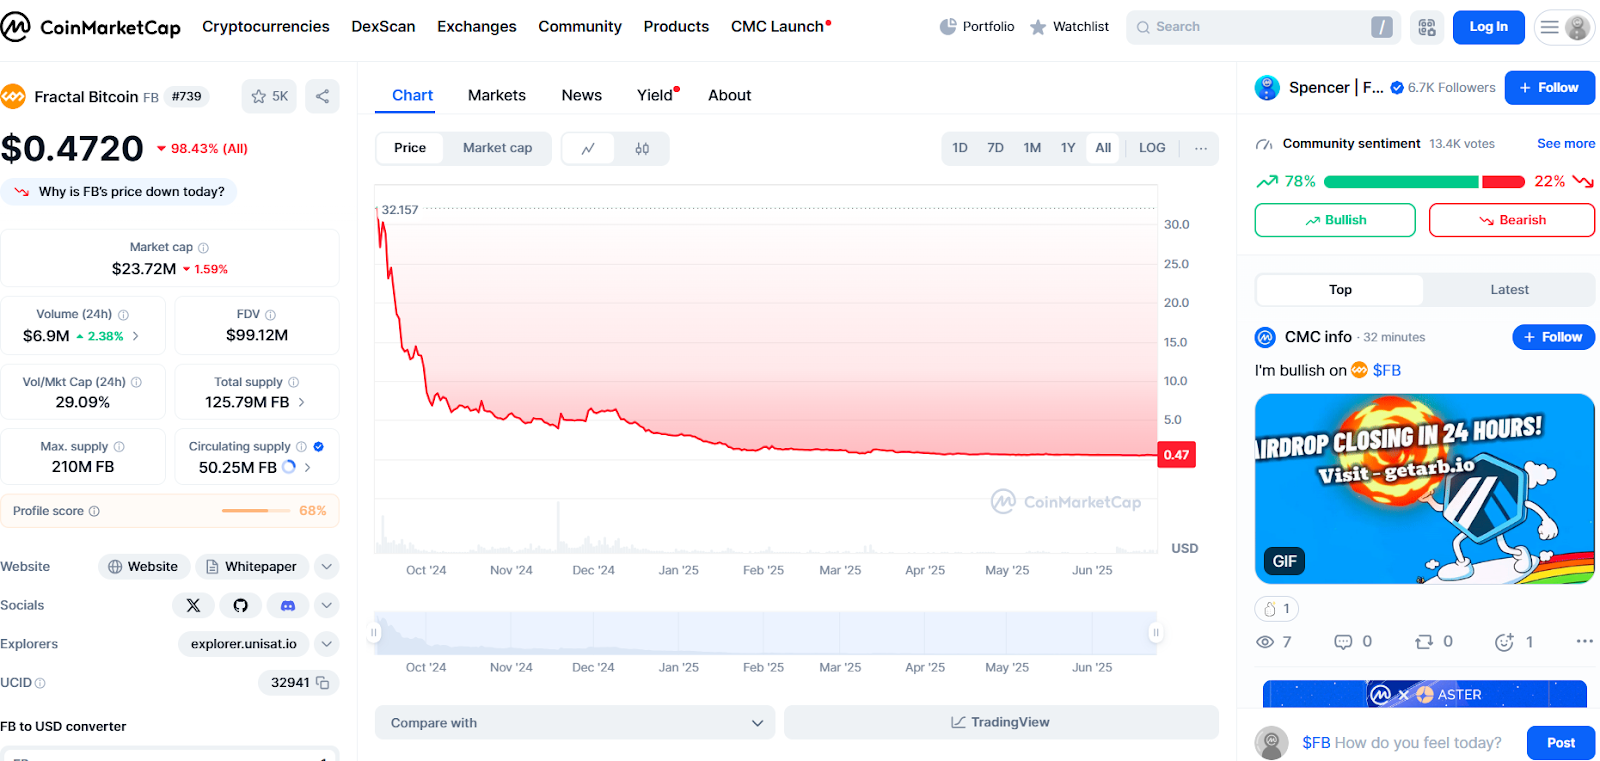Expand more Website links chevron

[x=326, y=567]
